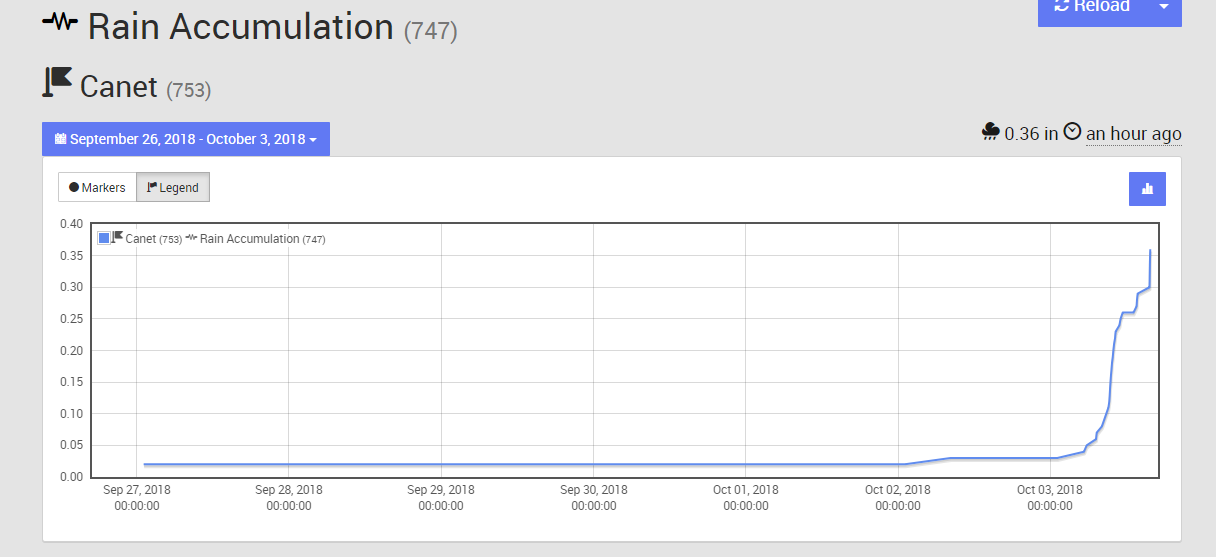The image size is (1216, 557).
Task: Click the pulse icon beside Rain Accumulation title
Action: coord(60,21)
